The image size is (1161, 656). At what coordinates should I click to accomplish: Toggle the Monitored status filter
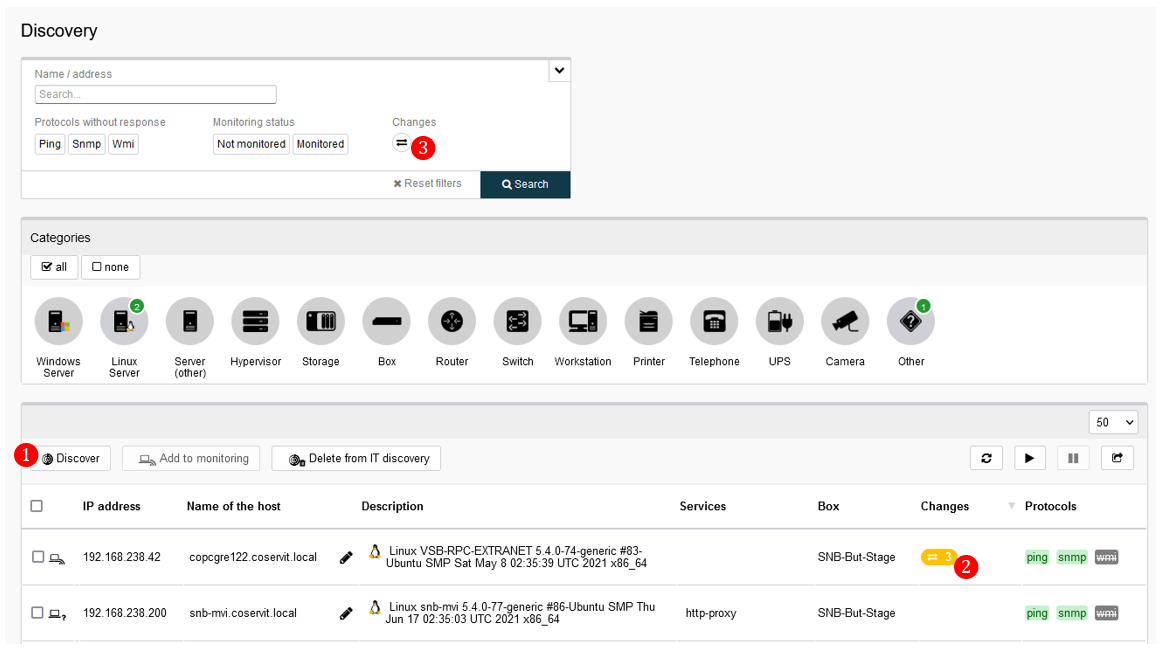[321, 144]
